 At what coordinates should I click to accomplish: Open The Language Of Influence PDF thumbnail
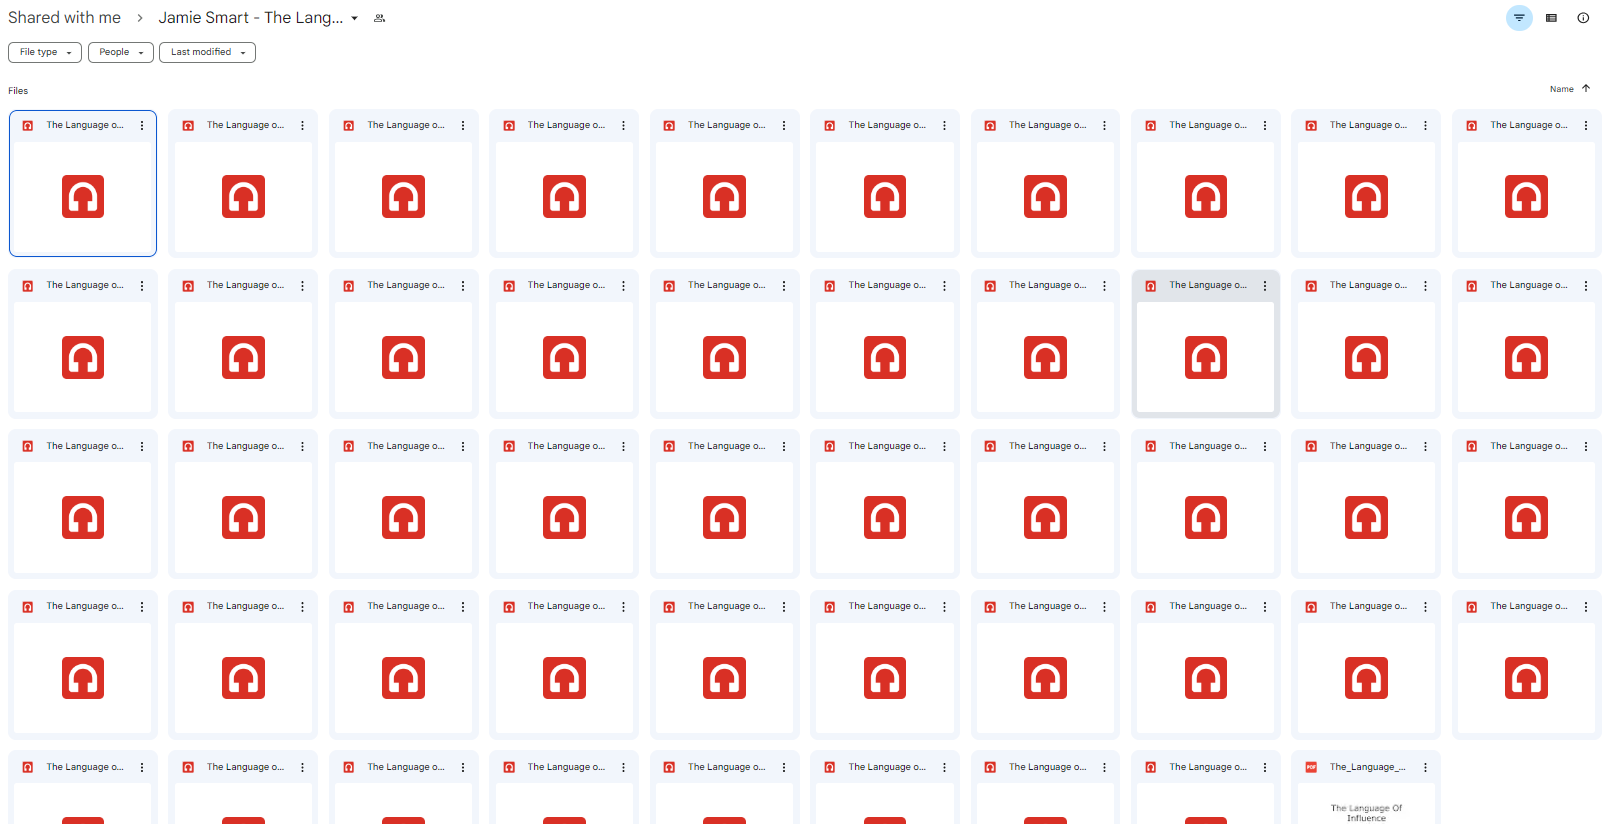pos(1366,804)
